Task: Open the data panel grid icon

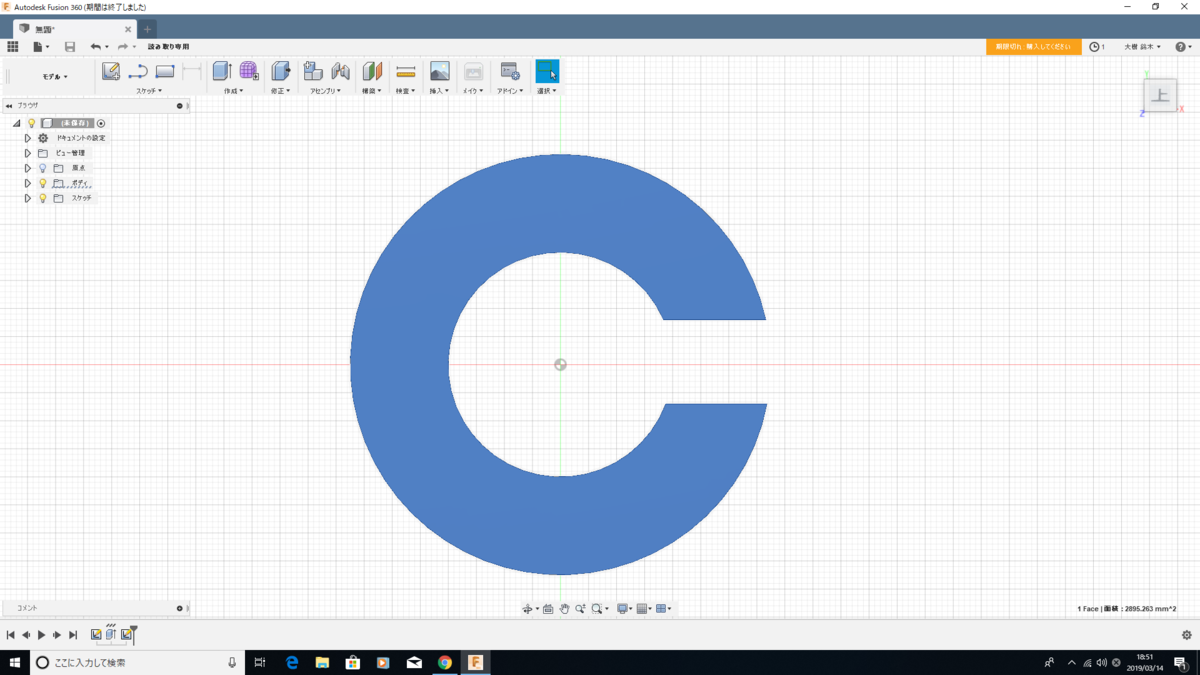Action: [13, 47]
